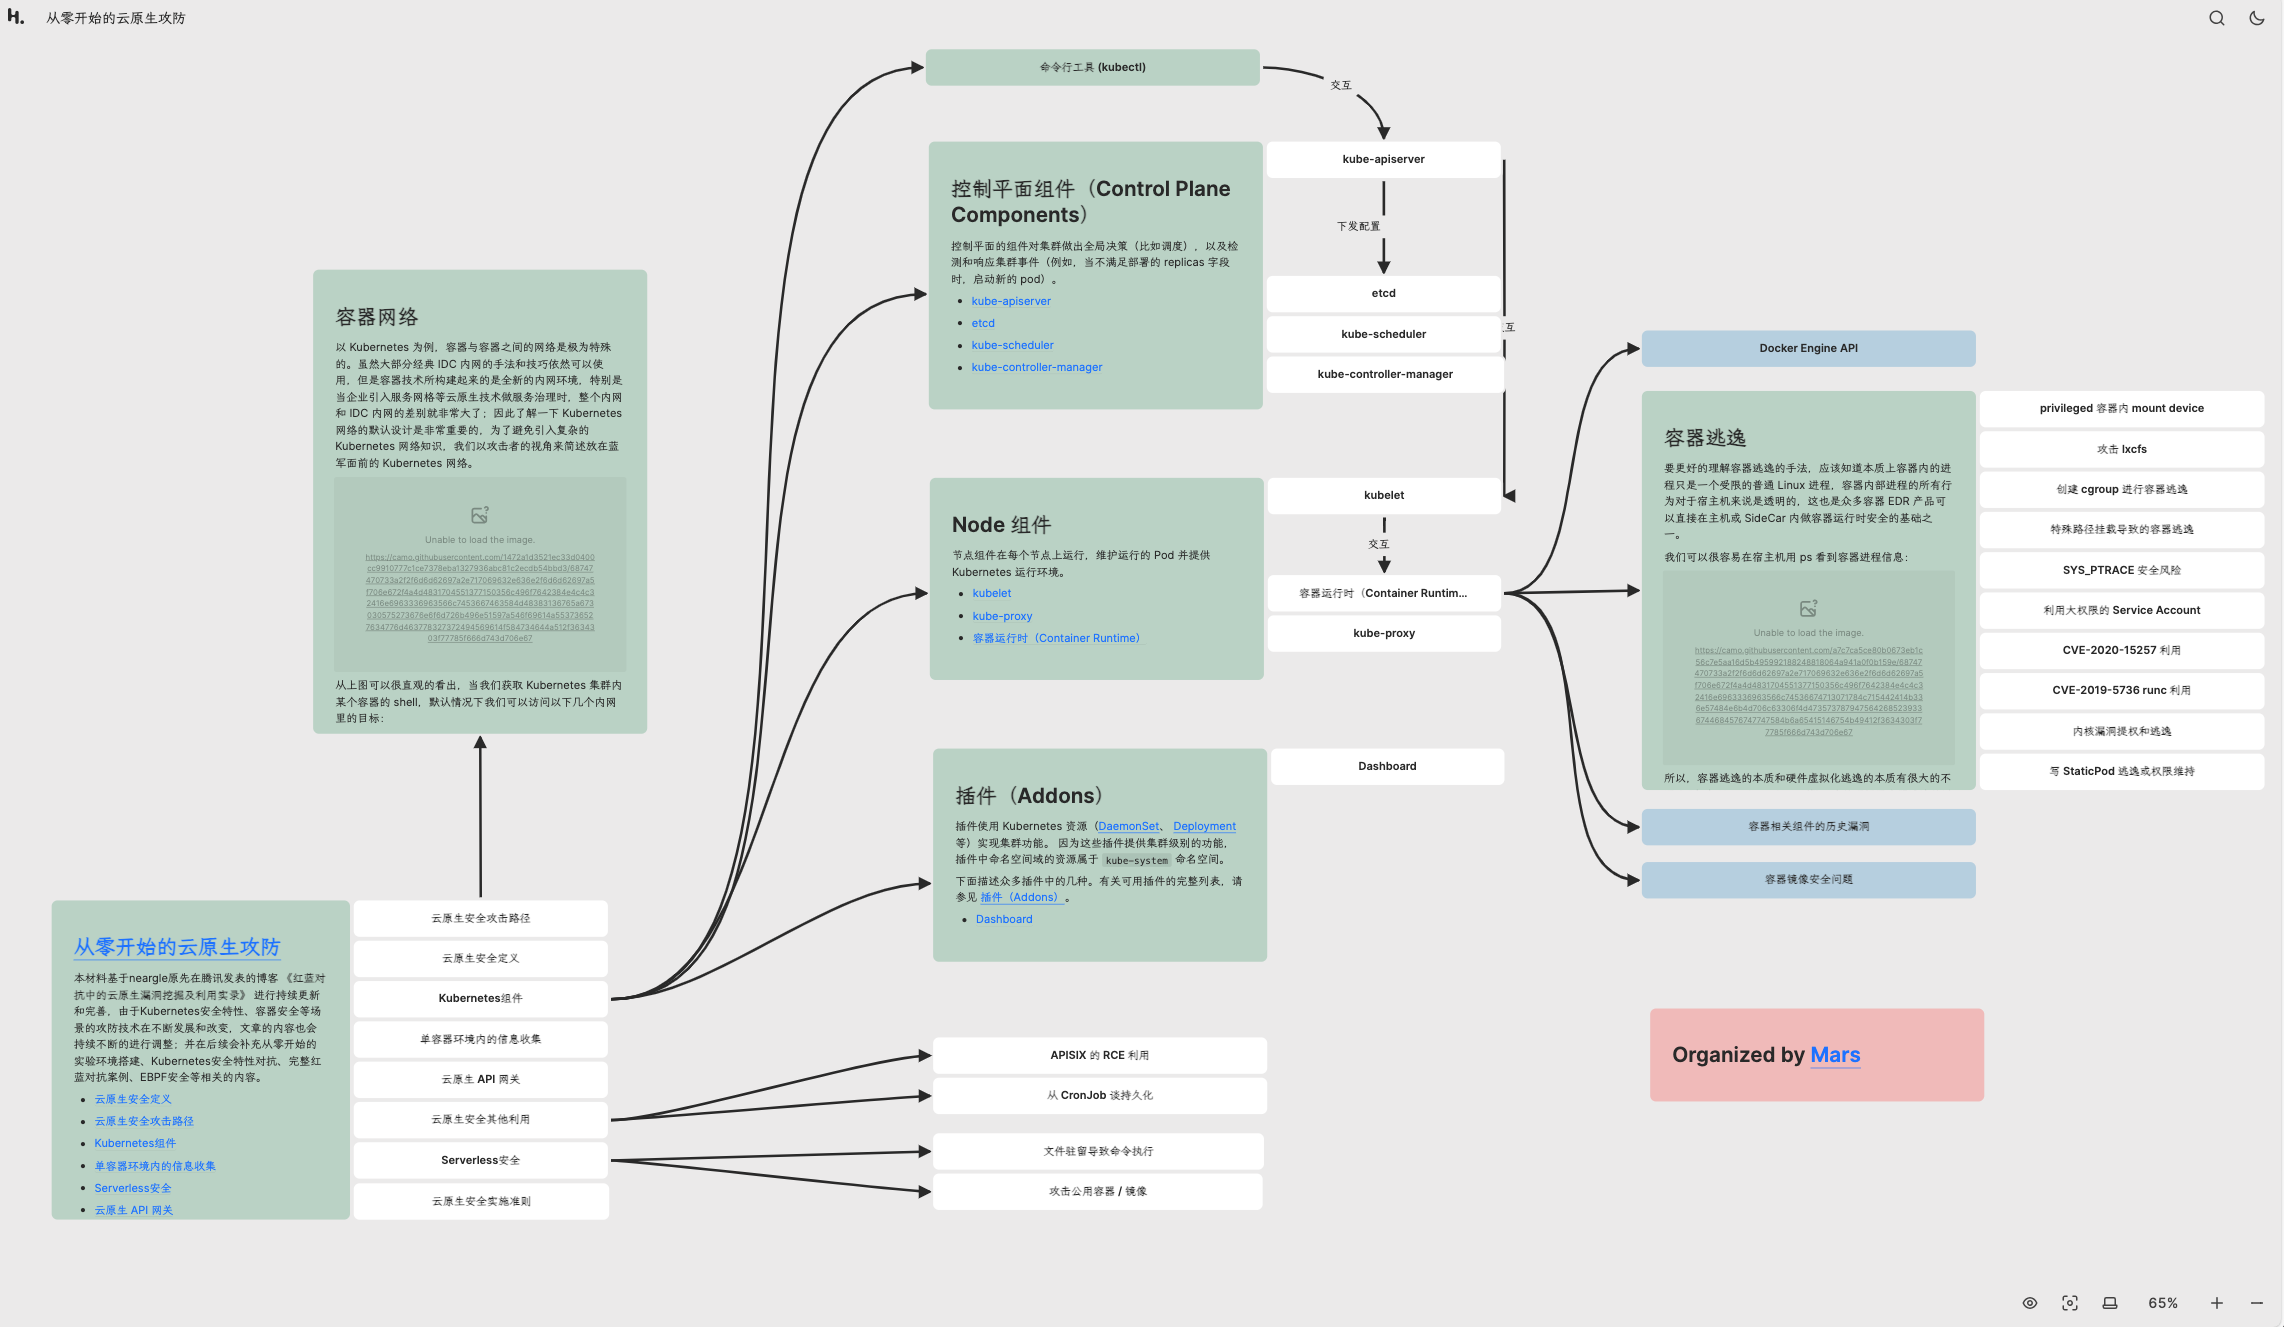Click the laptop presentation icon
Screen dimensions: 2284x1327
pos(2109,1303)
